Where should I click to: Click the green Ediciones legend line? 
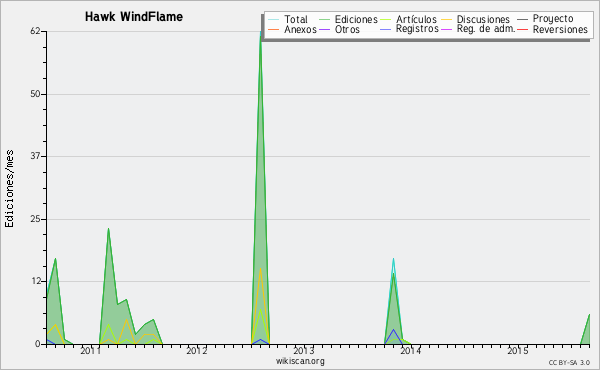pyautogui.click(x=324, y=19)
